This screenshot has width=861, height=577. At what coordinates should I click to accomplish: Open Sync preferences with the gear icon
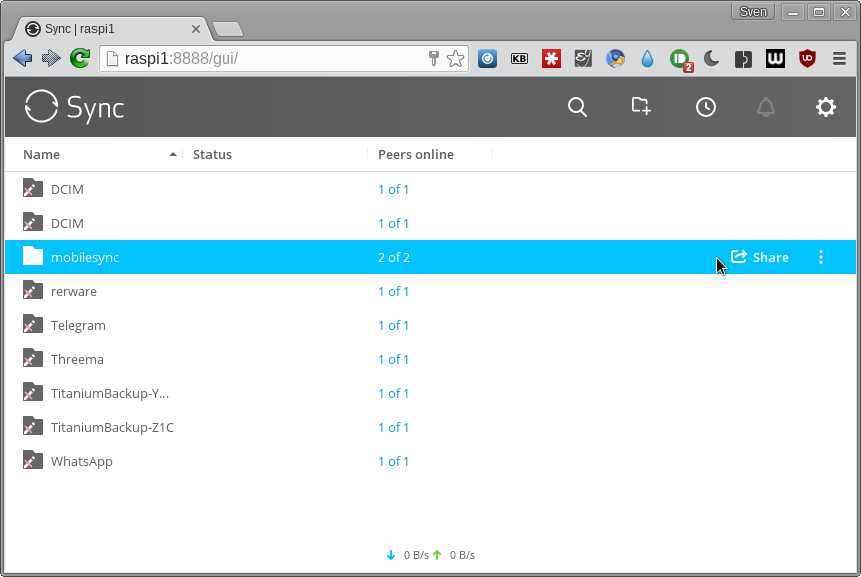coord(825,107)
